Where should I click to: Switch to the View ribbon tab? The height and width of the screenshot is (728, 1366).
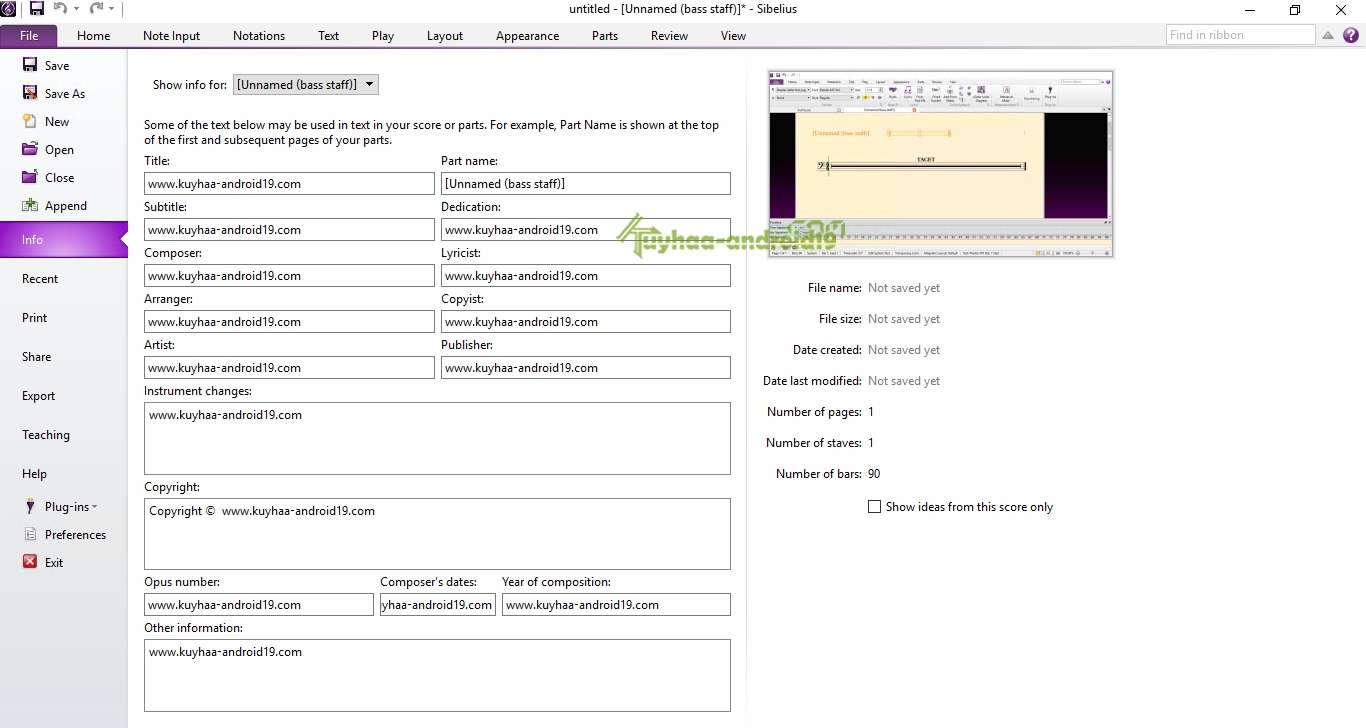[733, 36]
